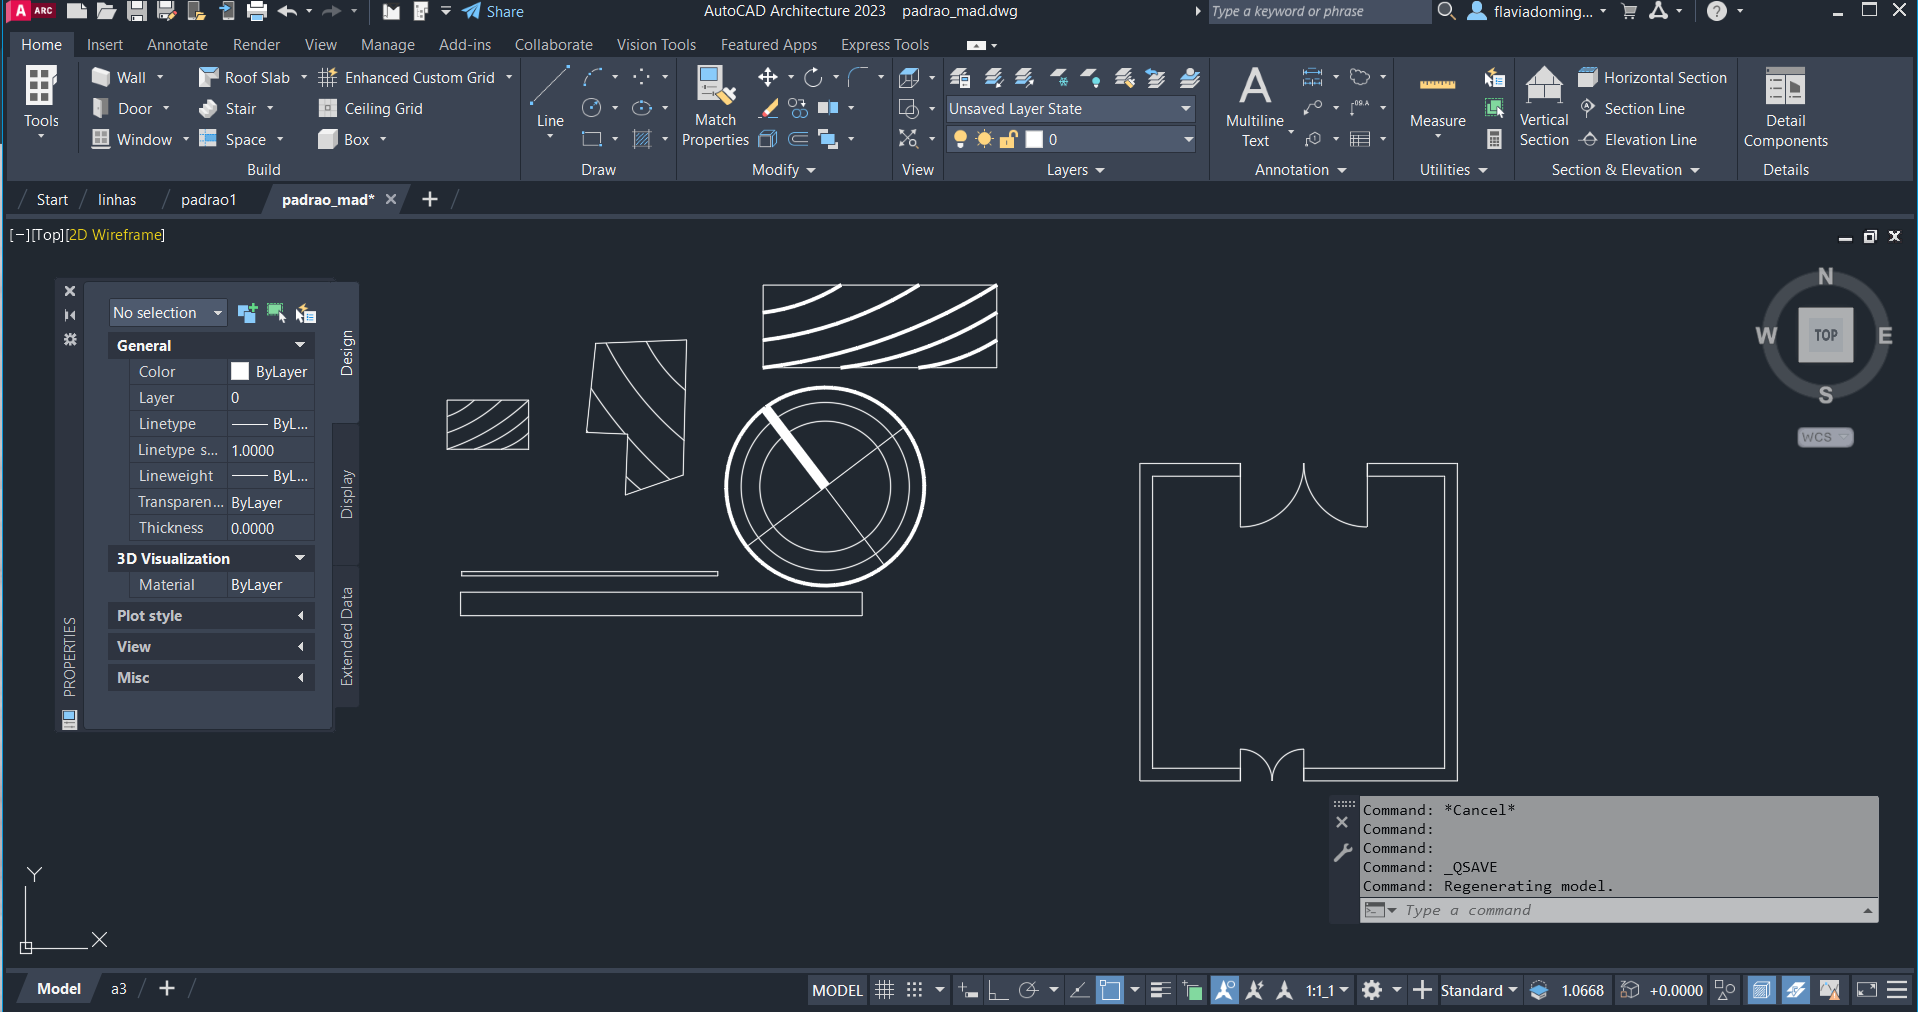The width and height of the screenshot is (1918, 1012).
Task: Expand the Plot style section
Action: click(x=210, y=616)
